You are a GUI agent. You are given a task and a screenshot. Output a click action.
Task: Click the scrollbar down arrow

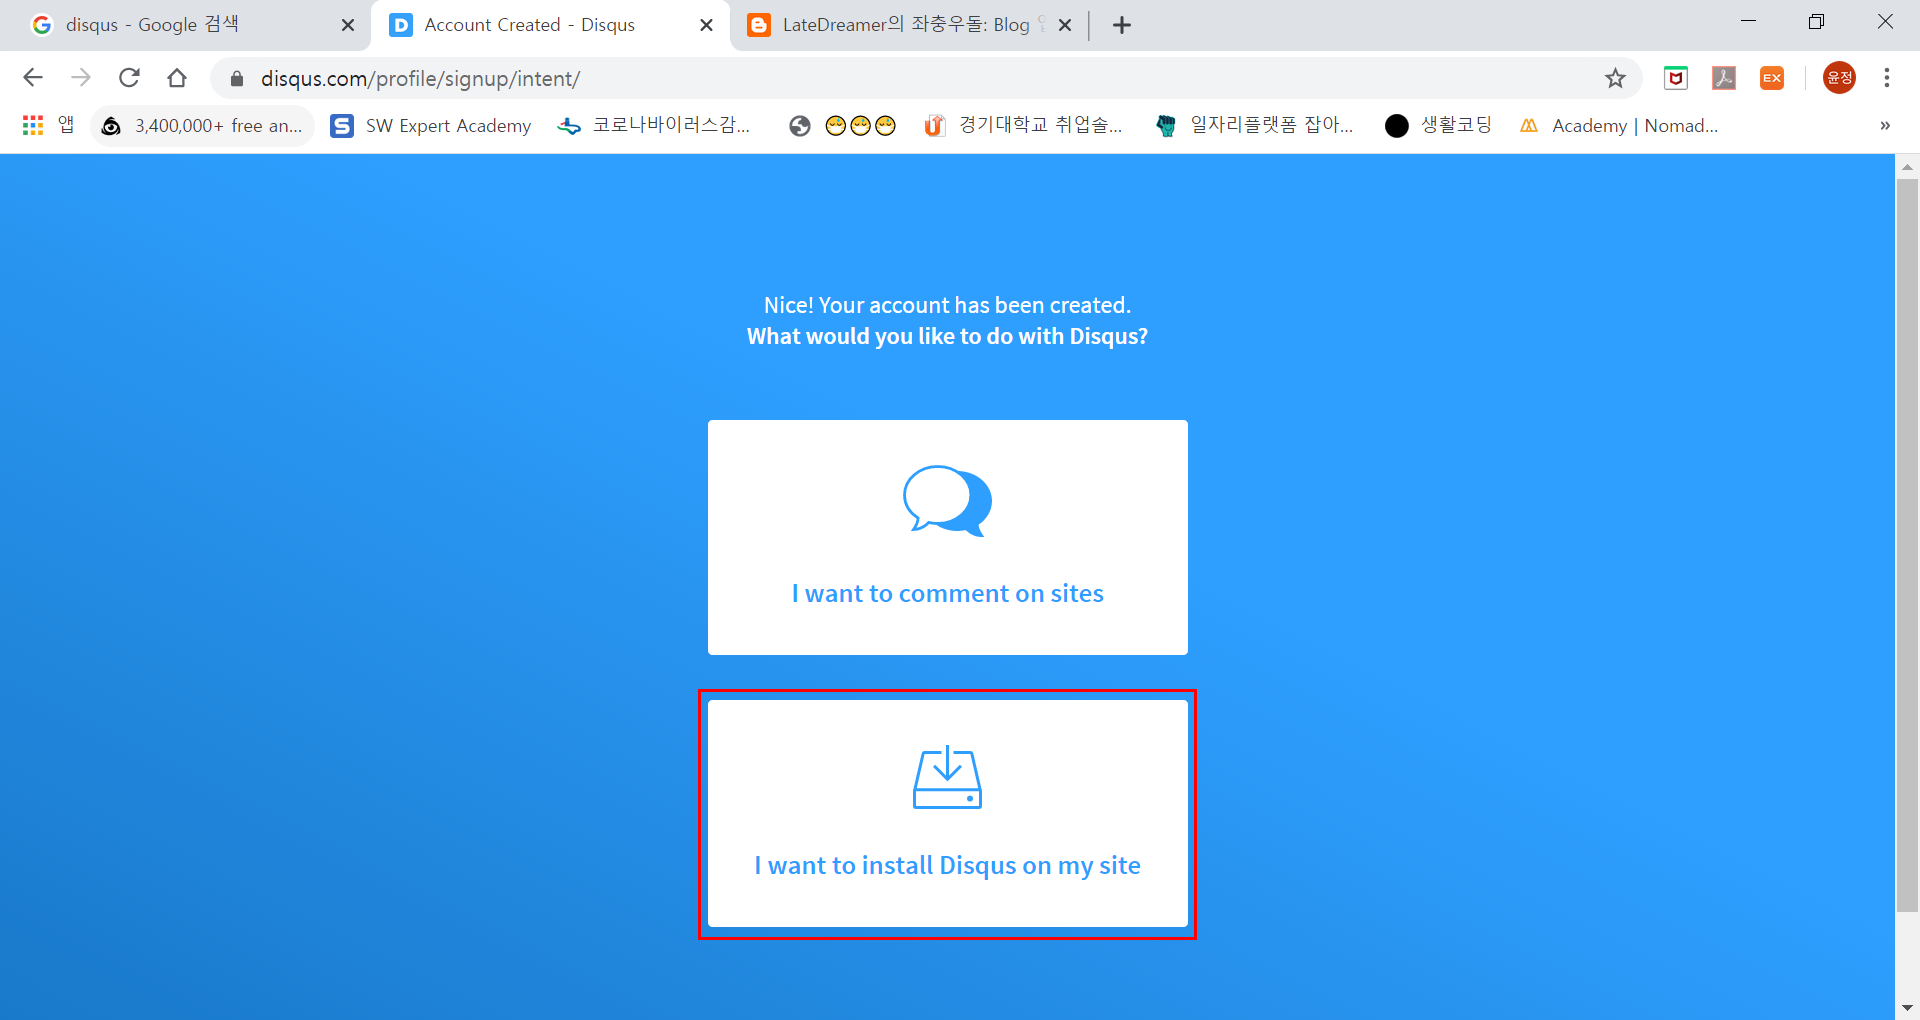pyautogui.click(x=1907, y=1007)
